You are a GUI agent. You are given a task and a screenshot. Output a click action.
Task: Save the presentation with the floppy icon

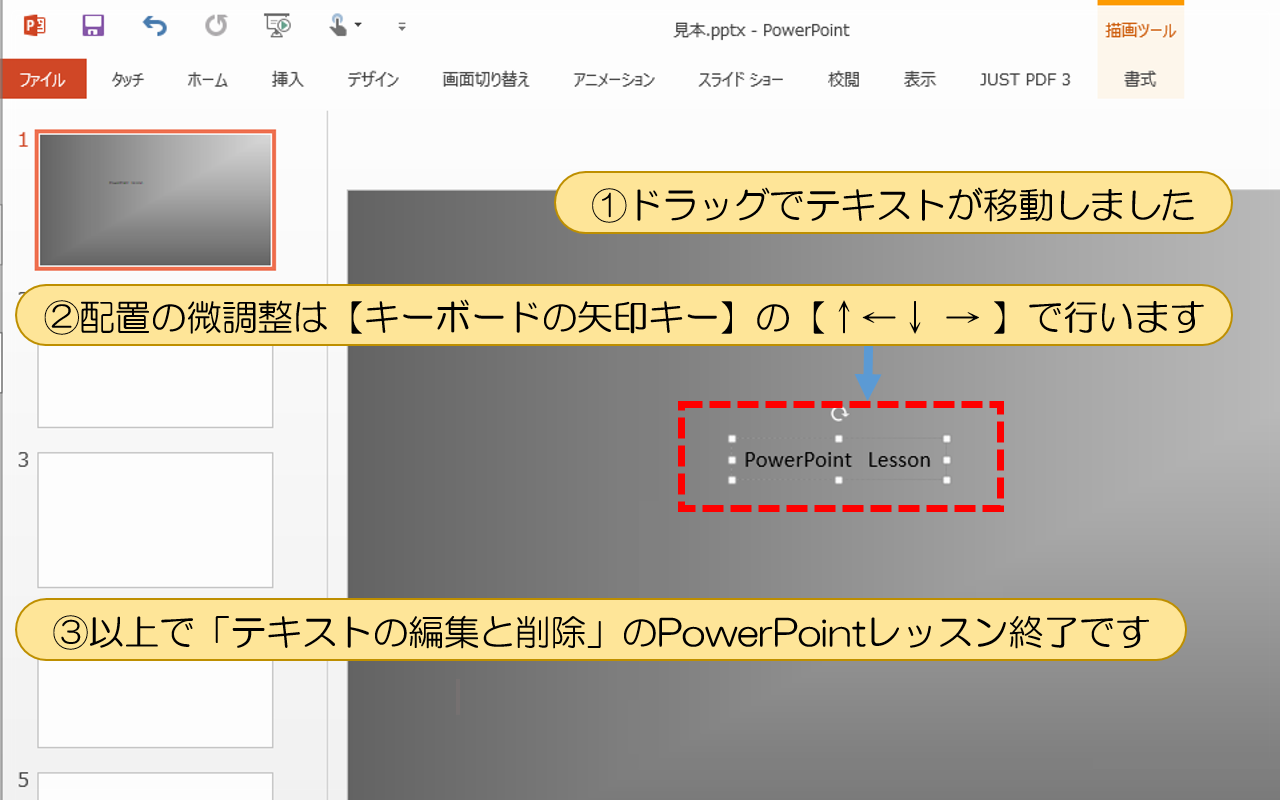93,26
